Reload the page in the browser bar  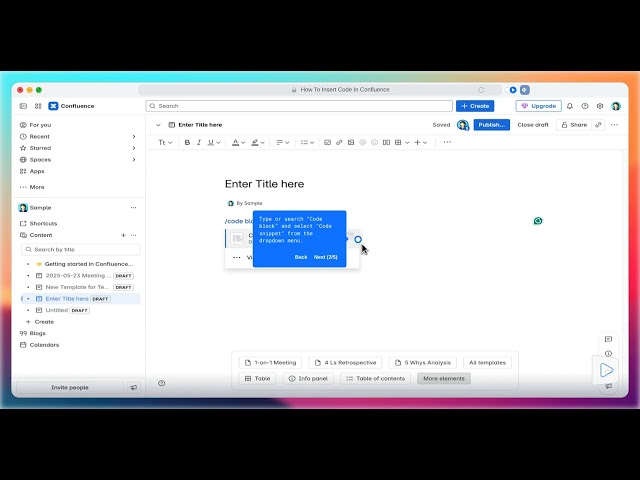click(x=481, y=90)
